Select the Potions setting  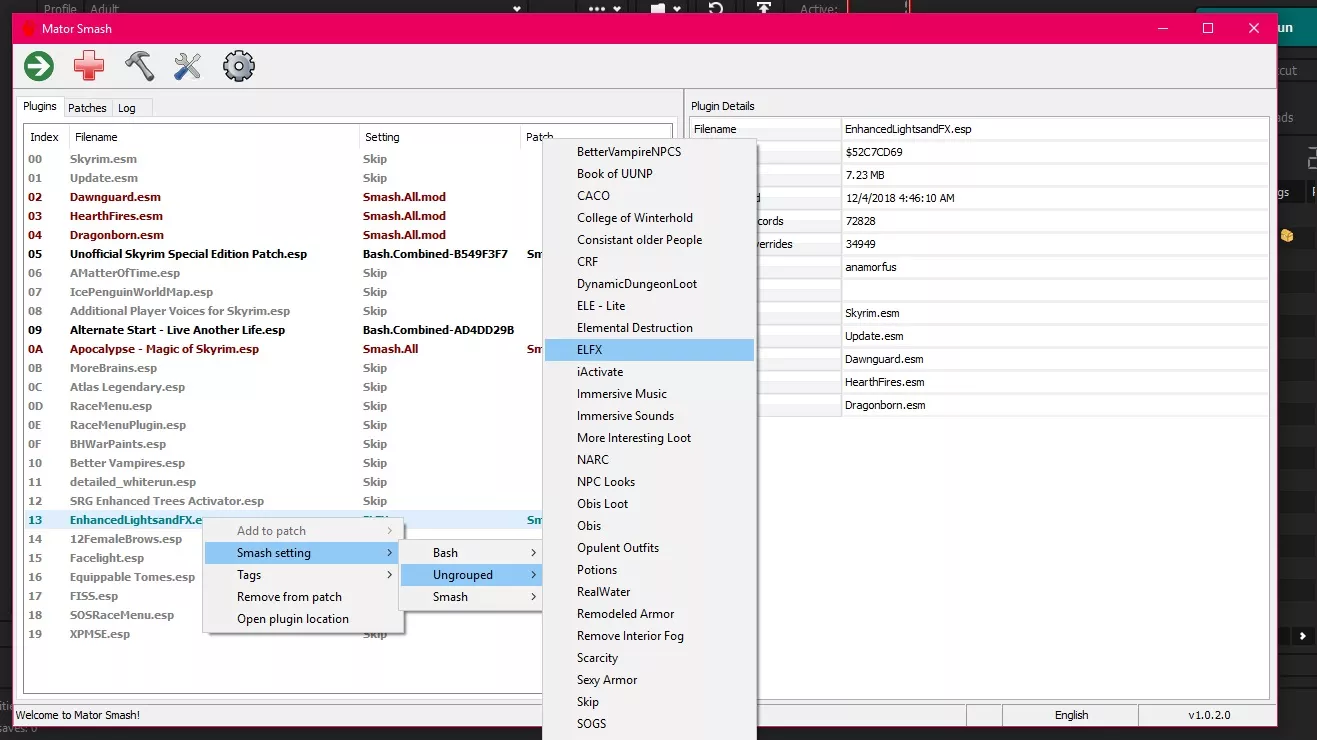649,570
